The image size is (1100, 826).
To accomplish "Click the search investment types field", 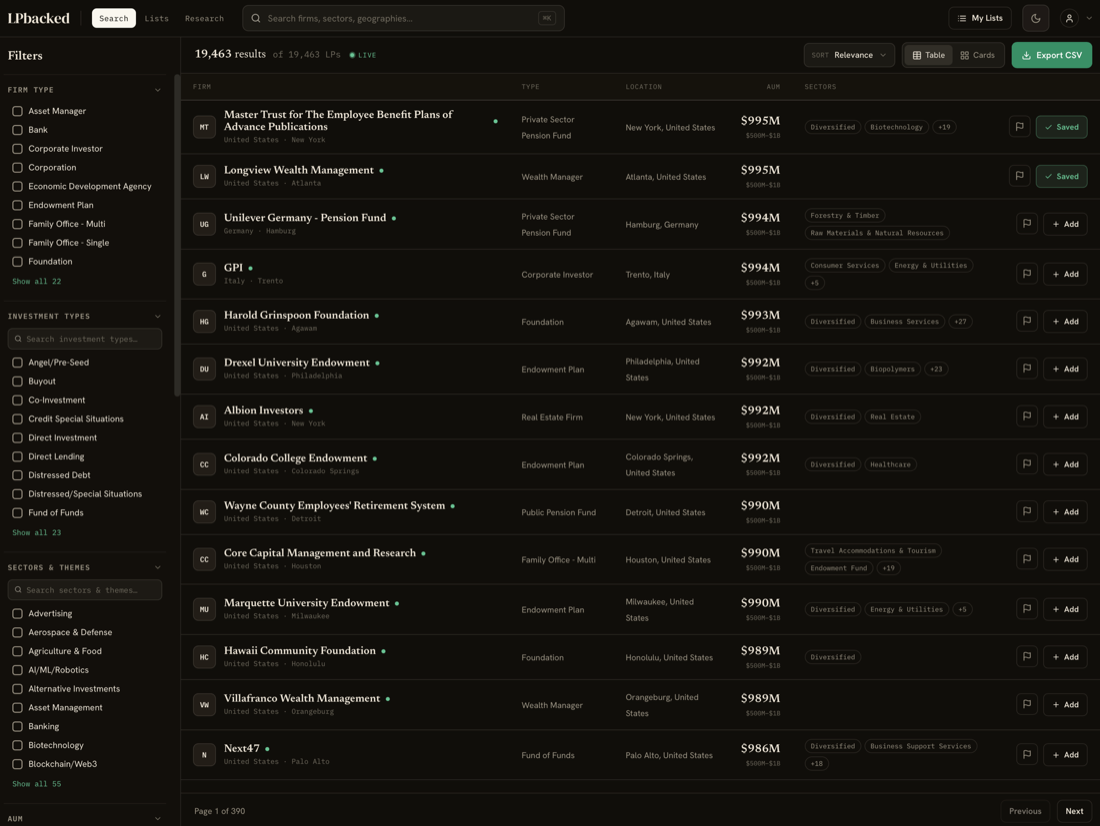I will 85,339.
